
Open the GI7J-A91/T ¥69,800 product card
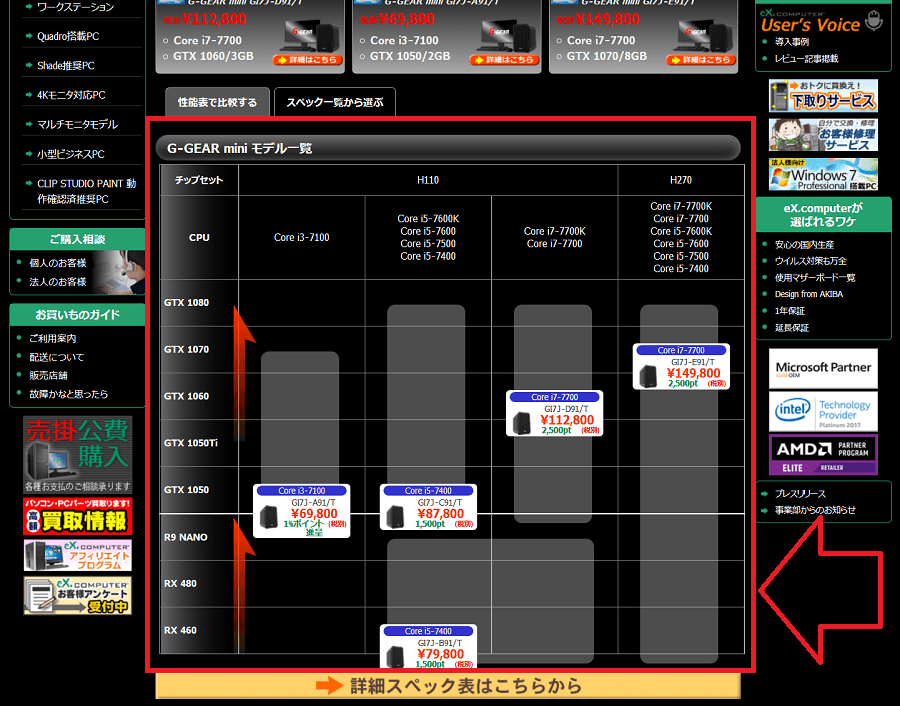301,511
